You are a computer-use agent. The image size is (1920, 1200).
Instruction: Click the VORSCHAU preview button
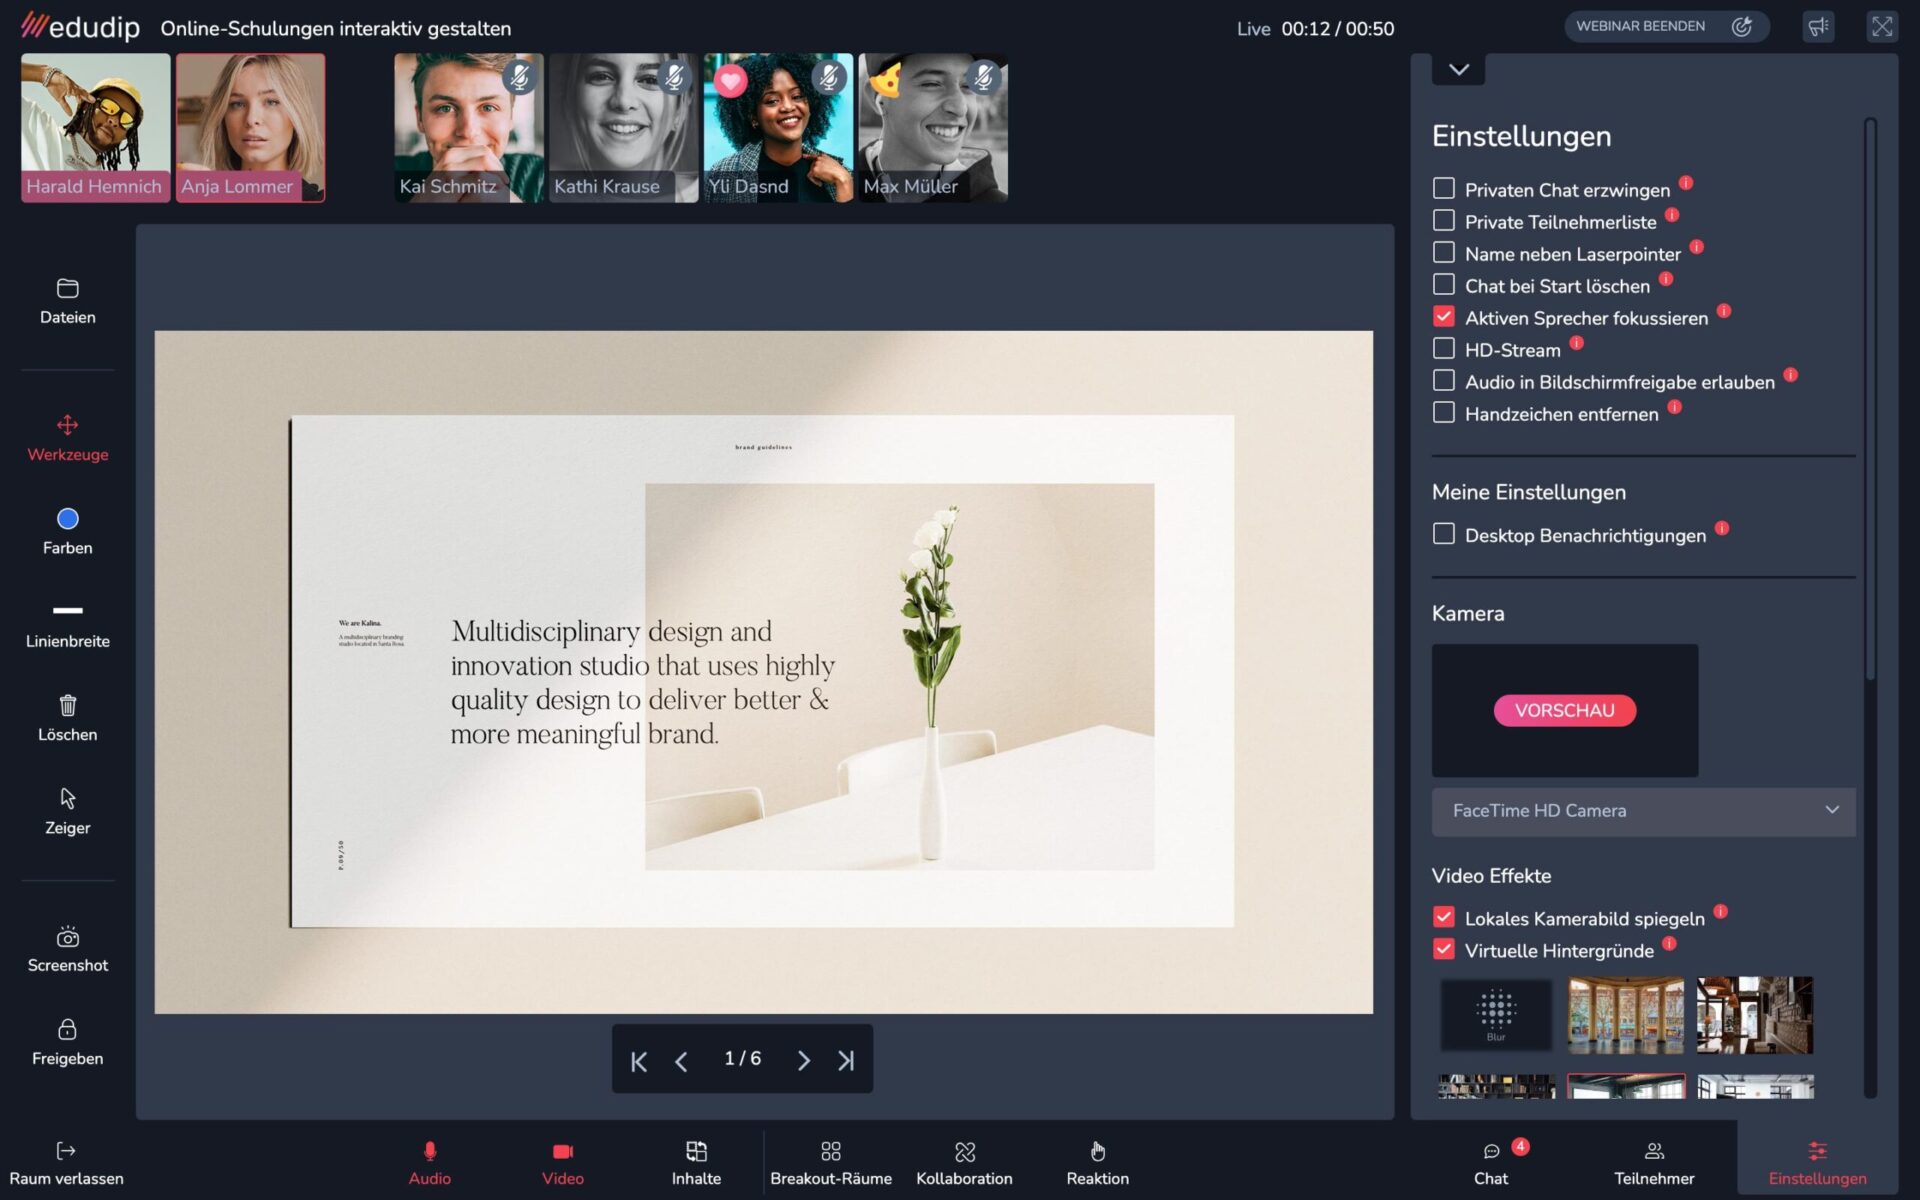pyautogui.click(x=1564, y=710)
